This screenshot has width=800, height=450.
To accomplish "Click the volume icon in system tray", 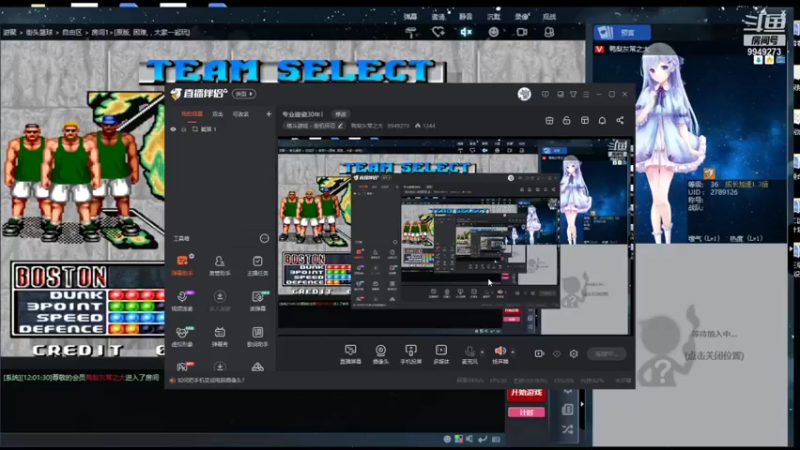I will coord(470,439).
